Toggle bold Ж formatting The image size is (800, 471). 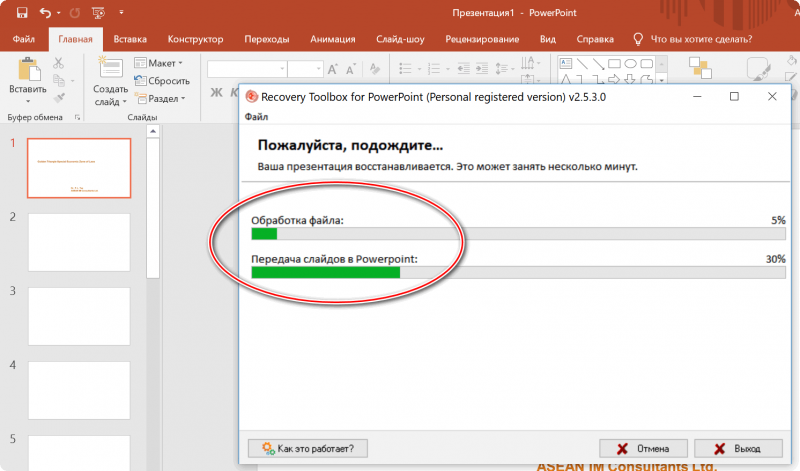pos(216,92)
